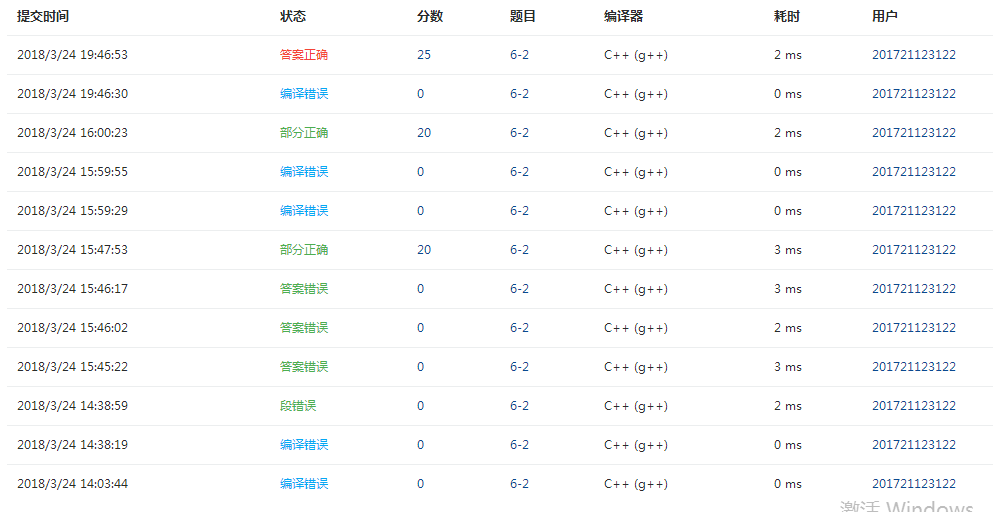
Task: Open problem 6-2 in 16:00:23 row
Action: [x=519, y=133]
